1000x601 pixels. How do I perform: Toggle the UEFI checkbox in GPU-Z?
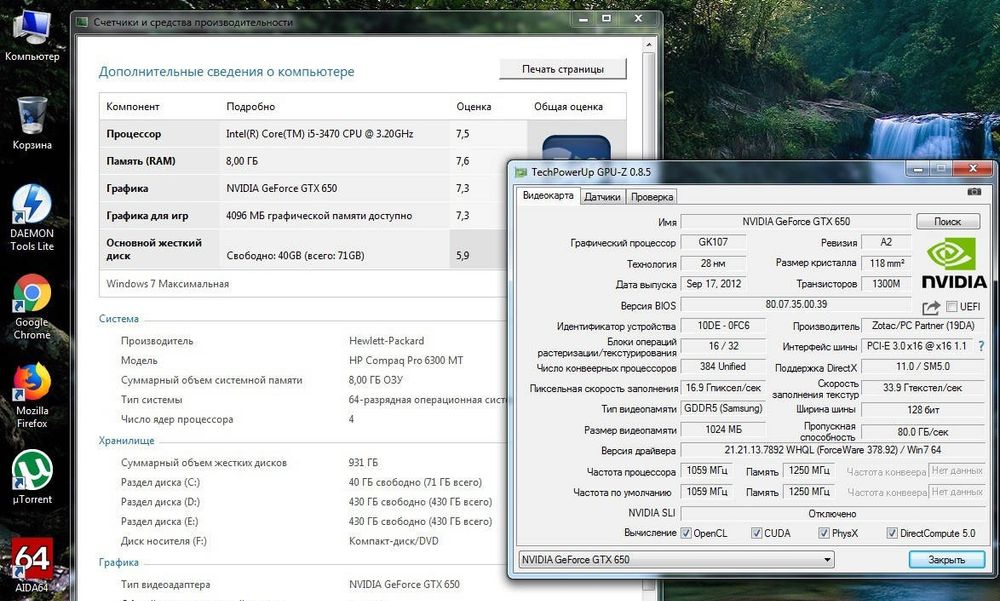point(952,307)
